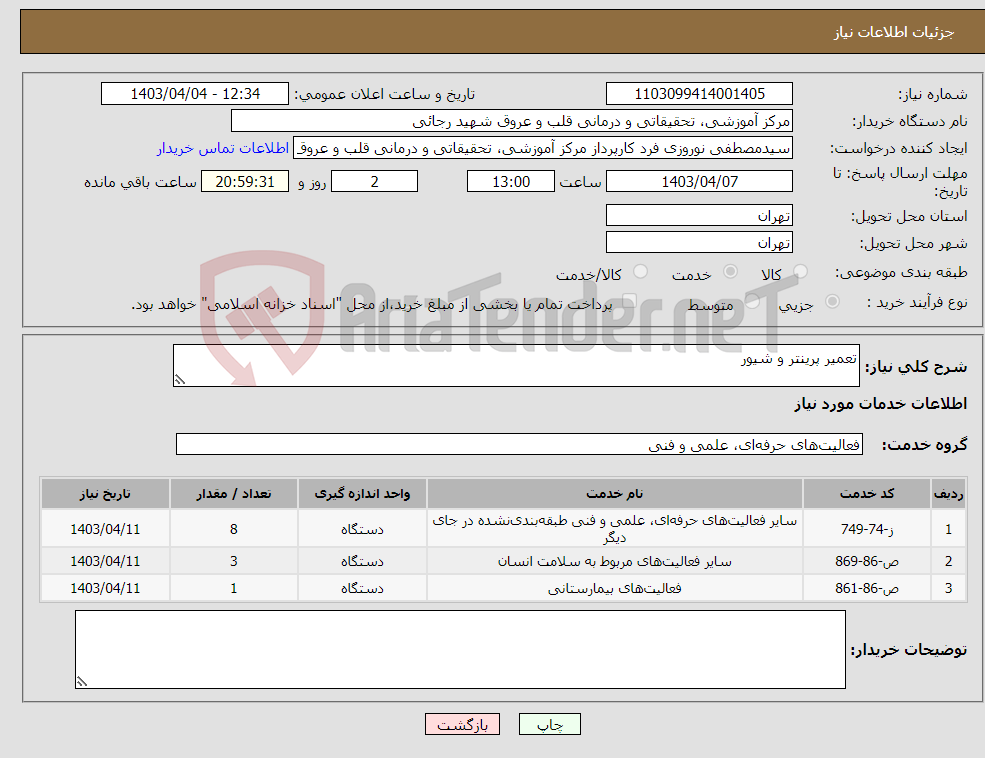Screen dimensions: 985x758
Task: Click the remaining time 20:59:31 field
Action: click(245, 181)
